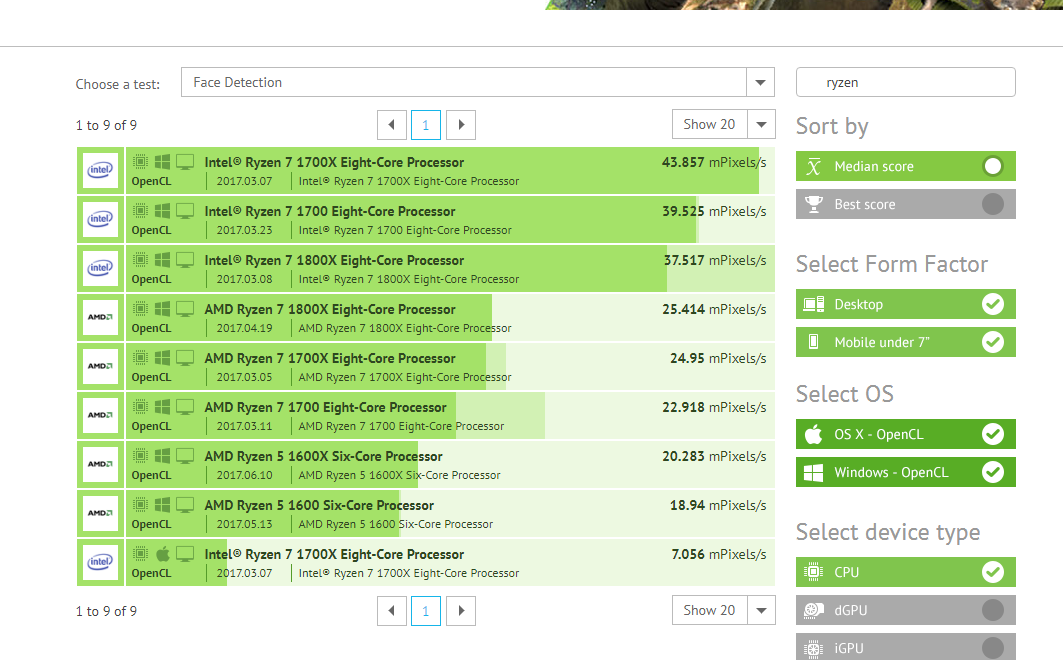Click the arrow beside the bottom Show 20
This screenshot has width=1063, height=660.
(x=761, y=611)
